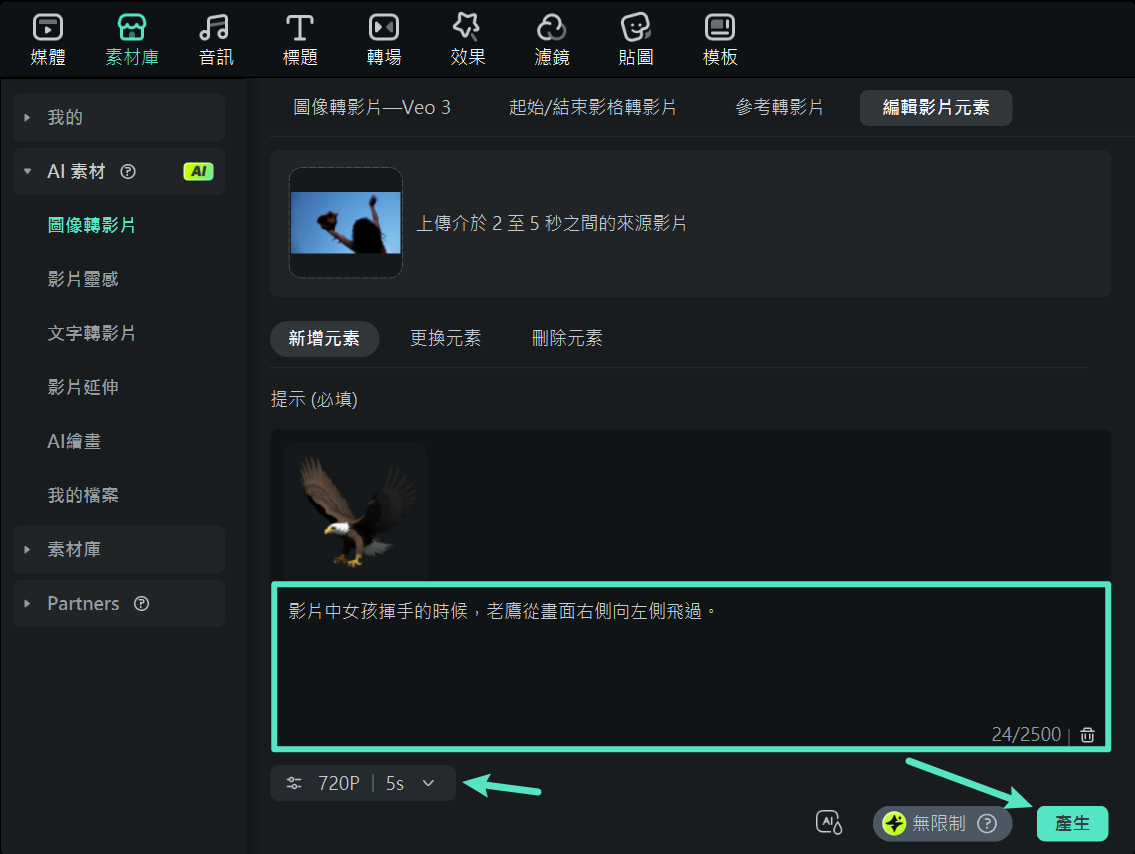This screenshot has height=854, width=1135.
Task: Open the 標題 titles panel
Action: (299, 38)
